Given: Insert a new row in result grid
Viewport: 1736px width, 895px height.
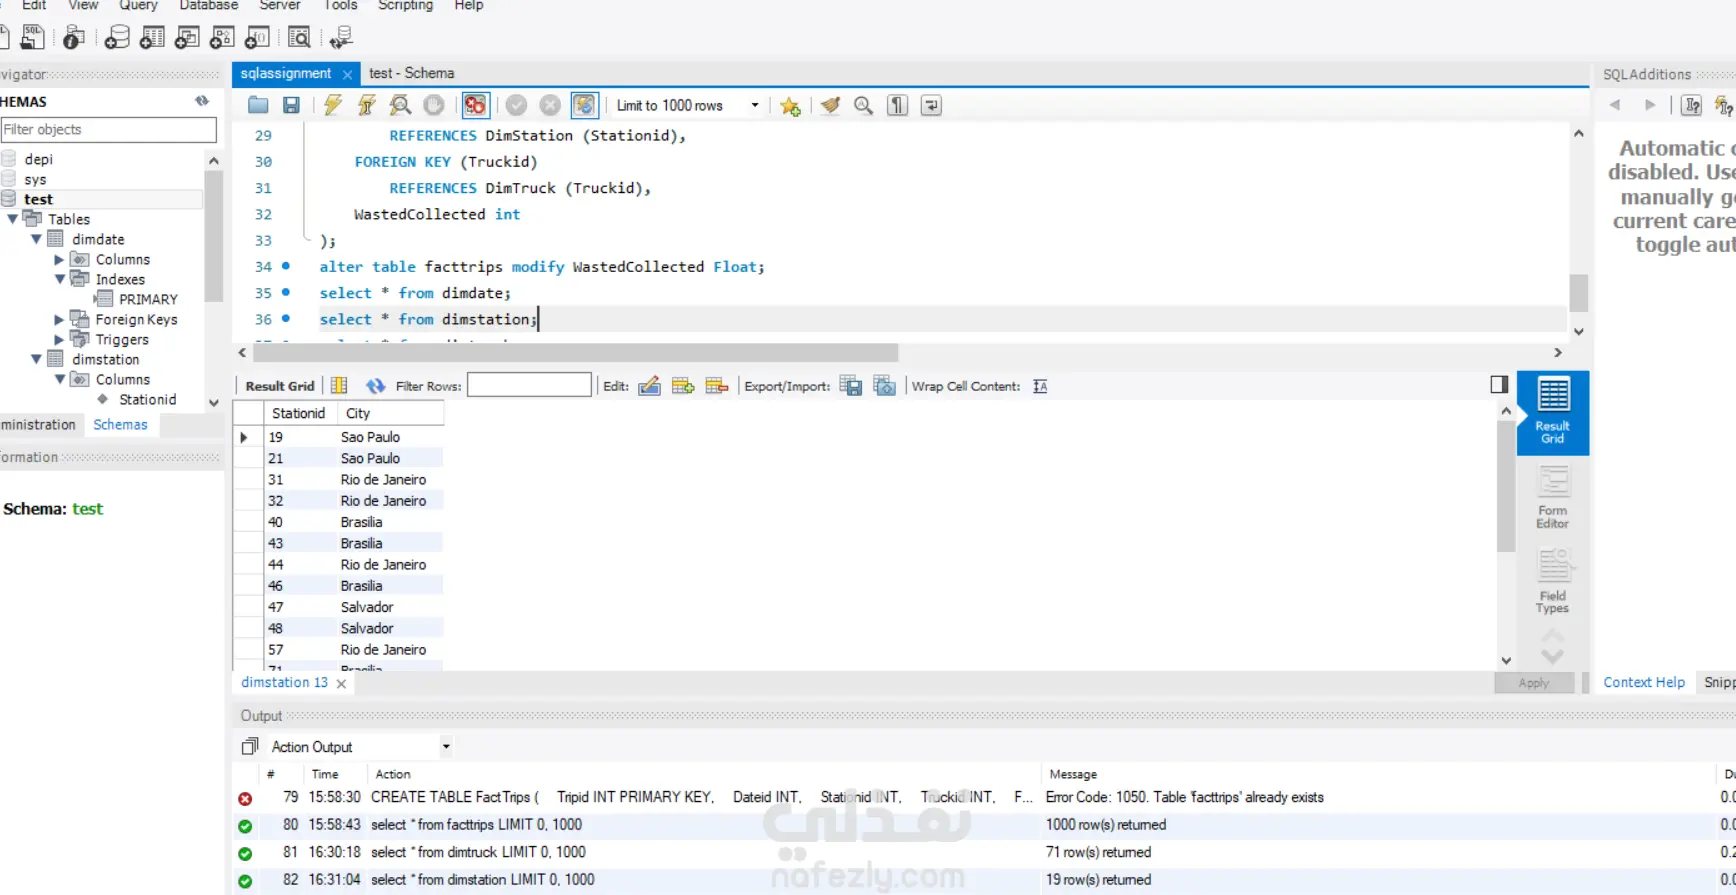Looking at the screenshot, I should [683, 386].
